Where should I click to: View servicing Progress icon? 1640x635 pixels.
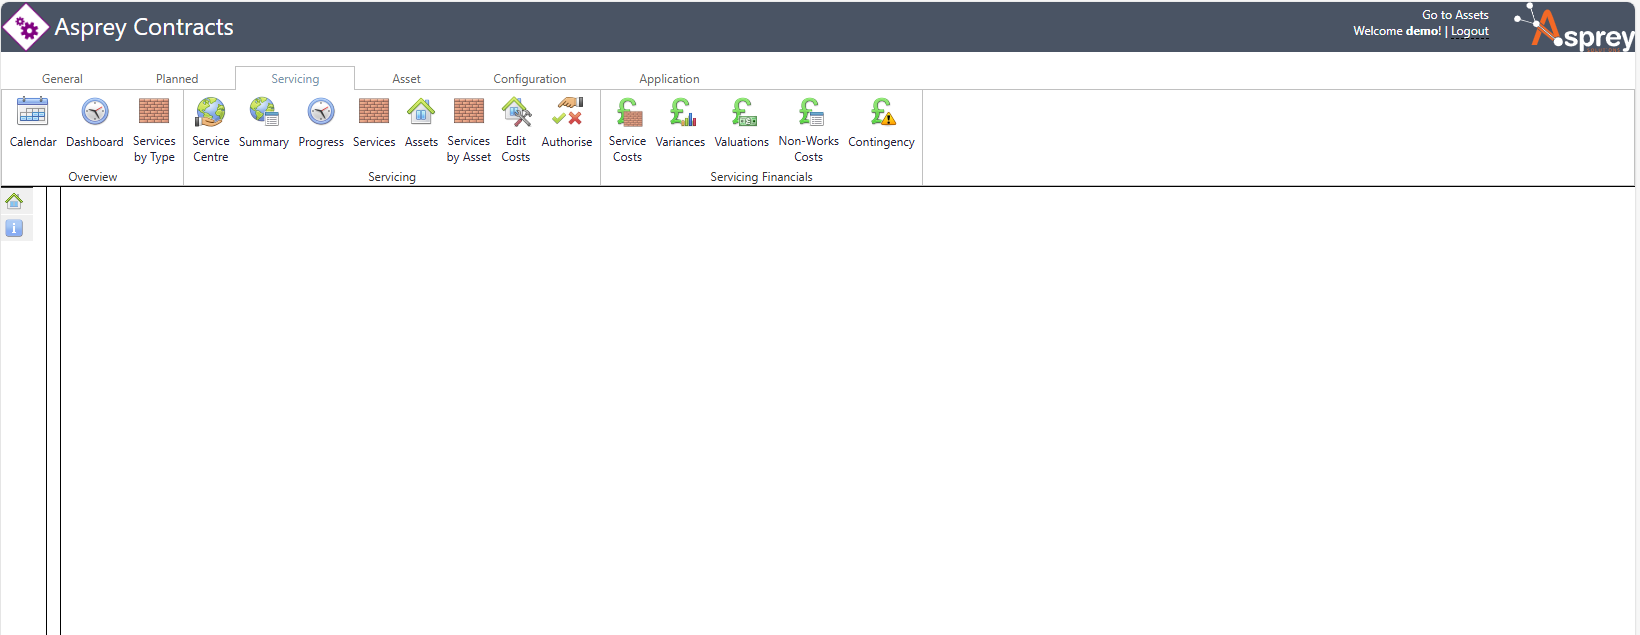(321, 112)
